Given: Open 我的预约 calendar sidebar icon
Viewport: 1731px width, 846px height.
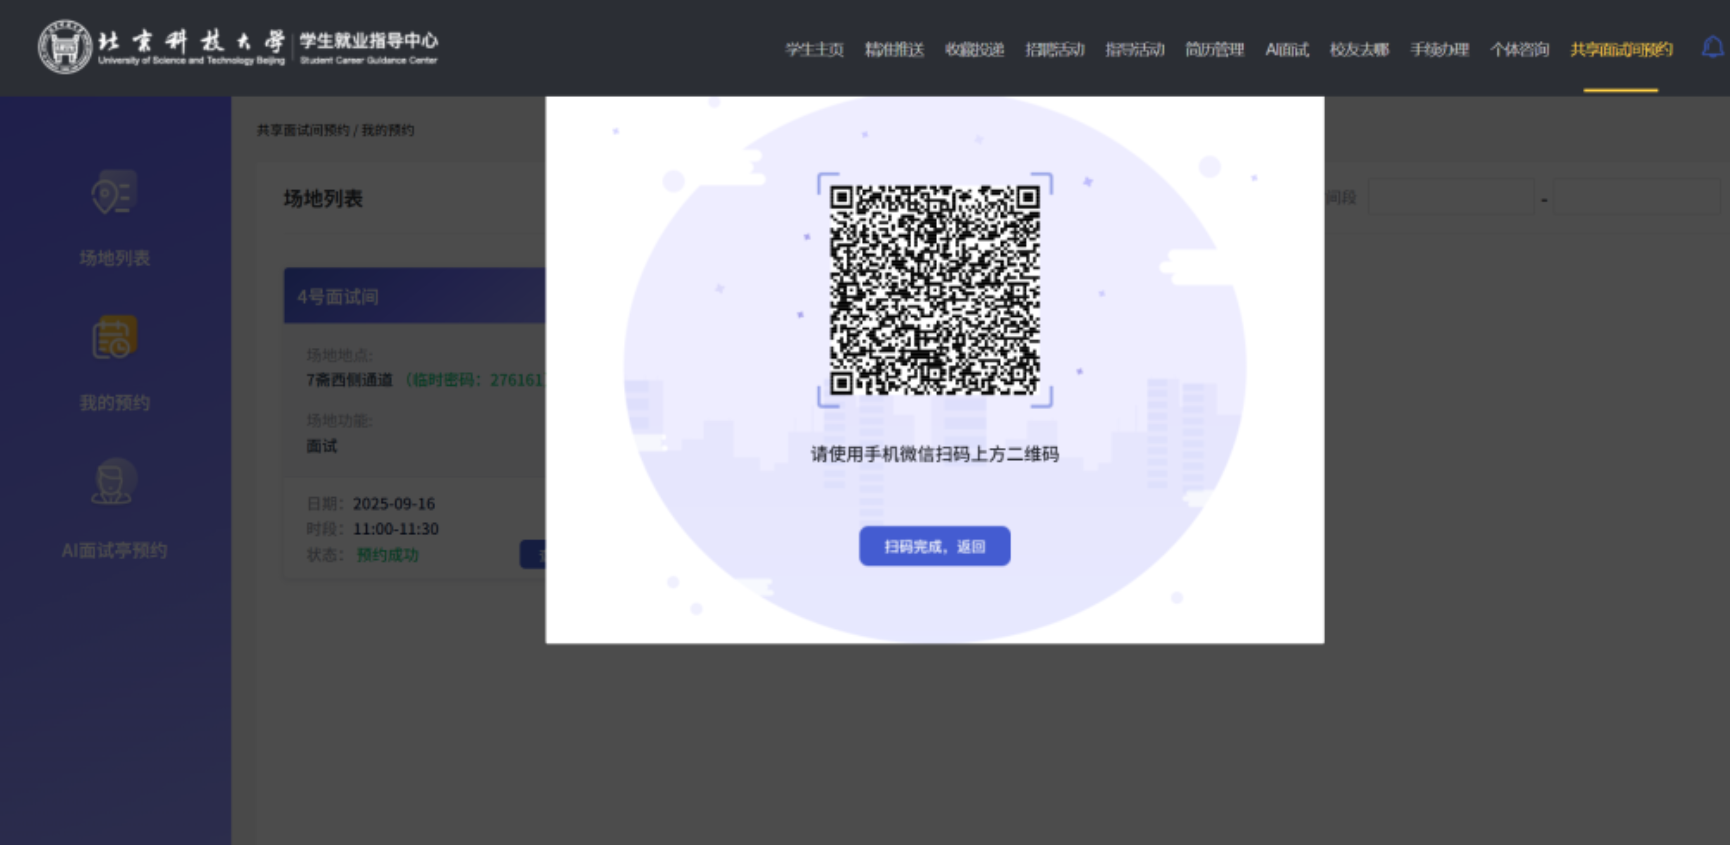Looking at the screenshot, I should pyautogui.click(x=114, y=338).
